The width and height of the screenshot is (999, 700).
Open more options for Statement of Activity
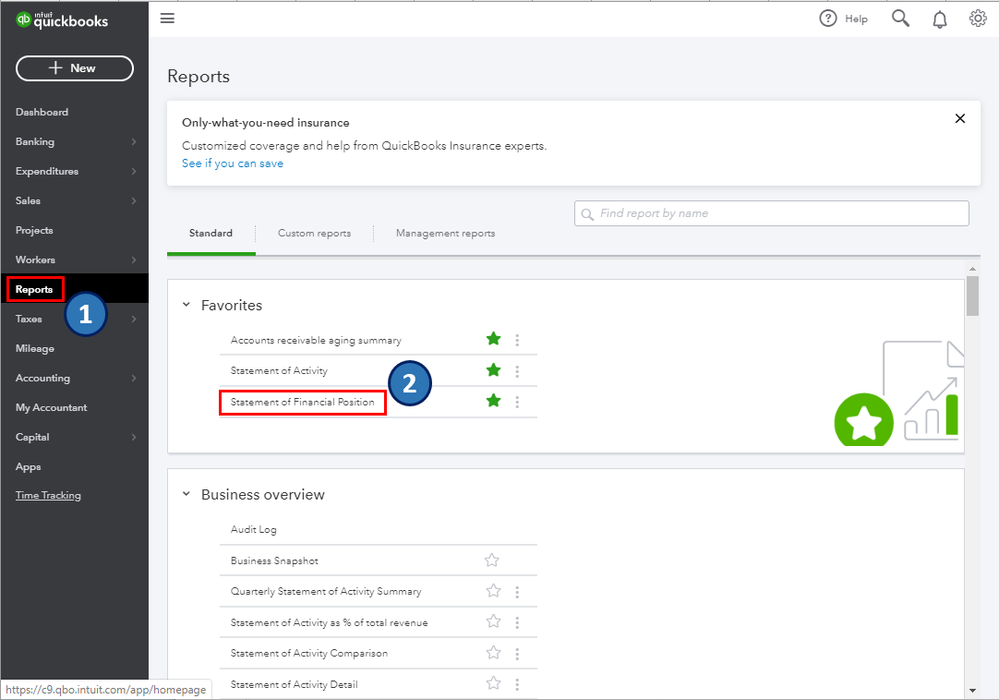(x=517, y=371)
